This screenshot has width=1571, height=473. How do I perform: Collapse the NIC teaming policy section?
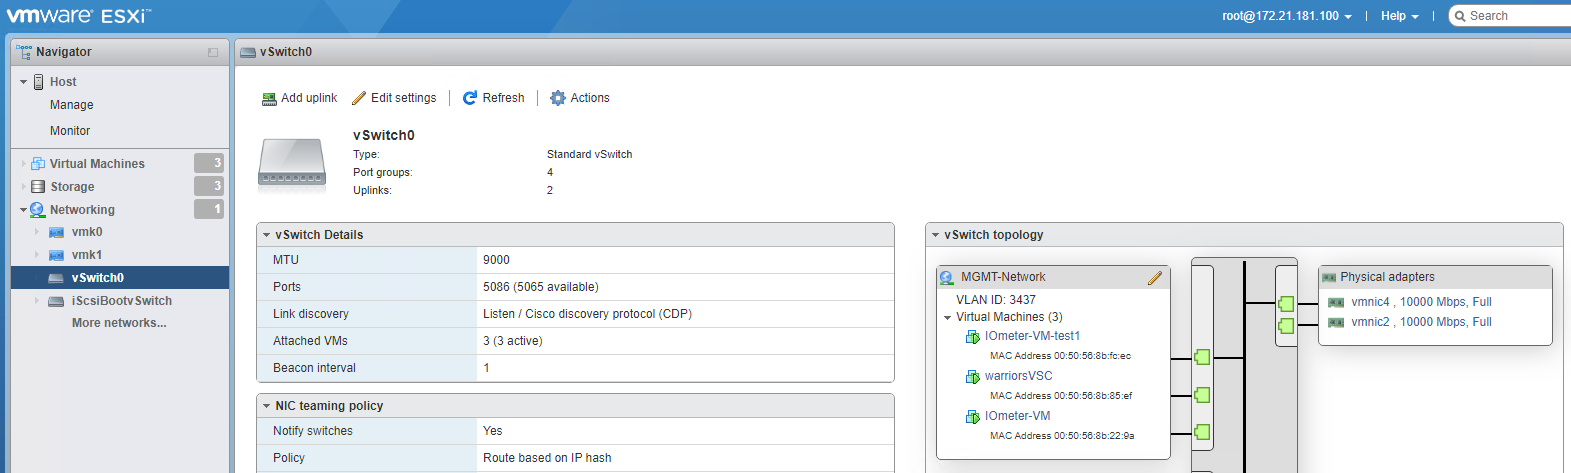click(x=267, y=406)
